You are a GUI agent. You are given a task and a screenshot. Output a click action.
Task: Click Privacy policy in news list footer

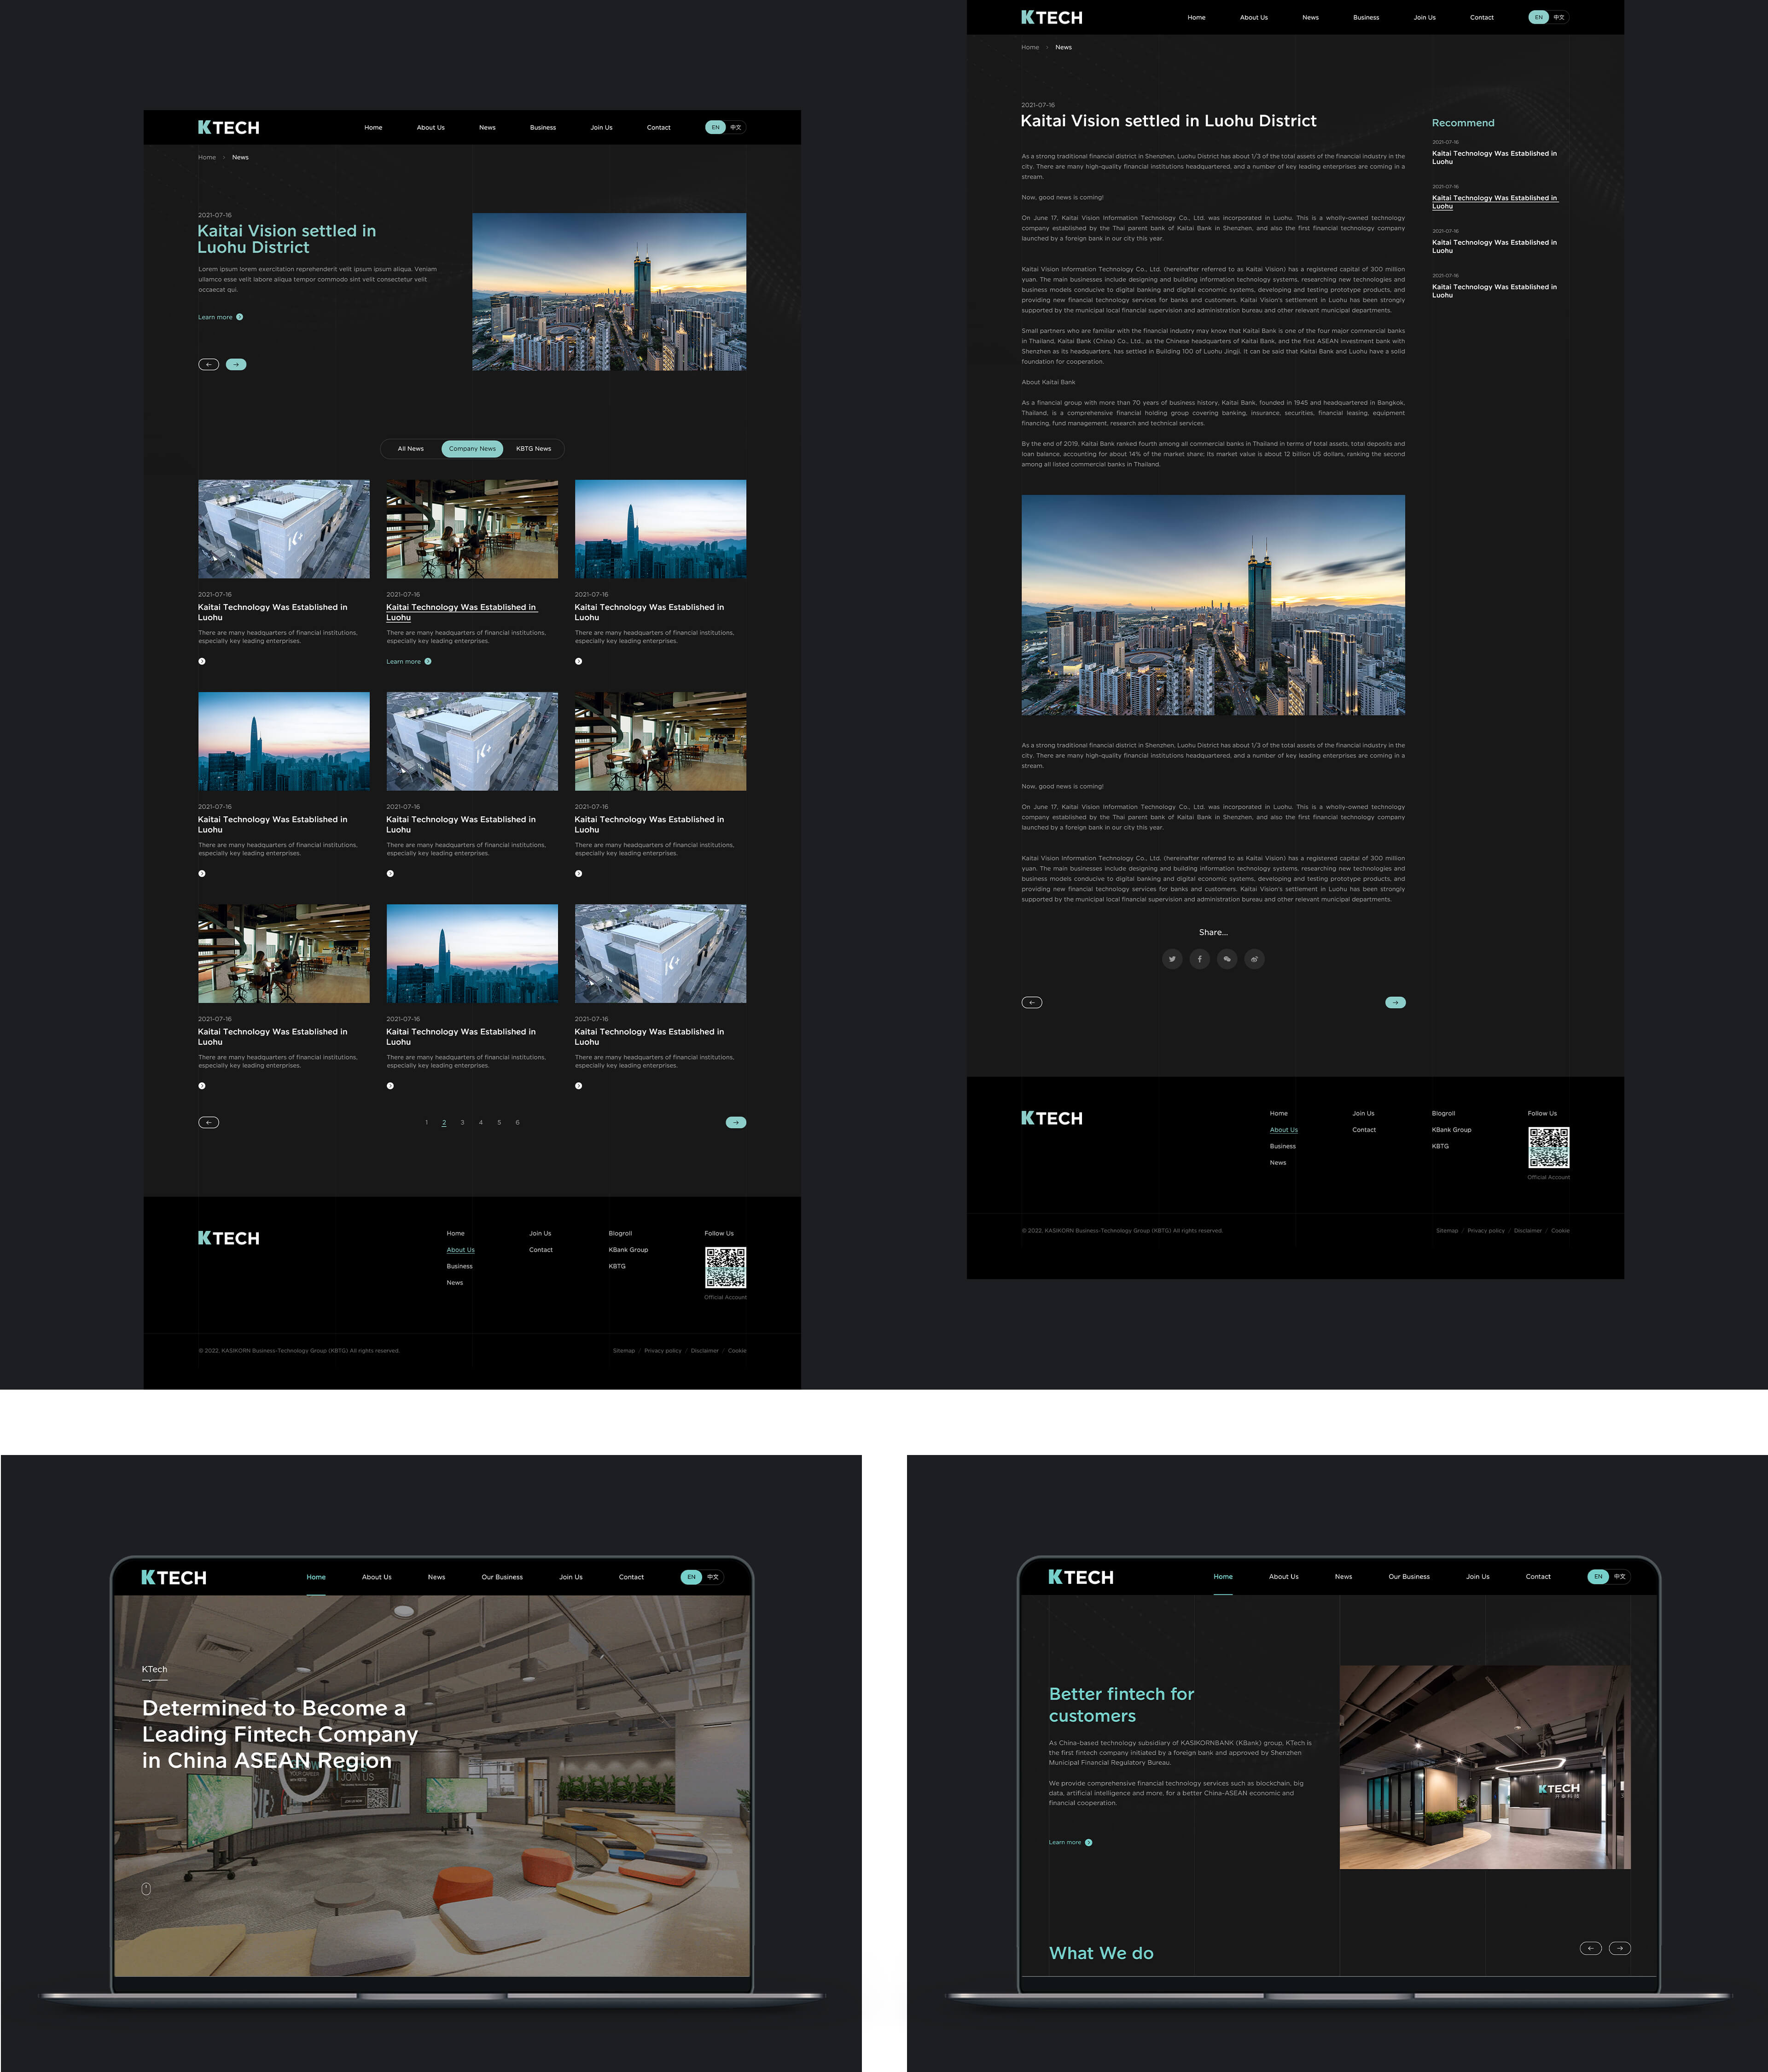click(x=663, y=1351)
